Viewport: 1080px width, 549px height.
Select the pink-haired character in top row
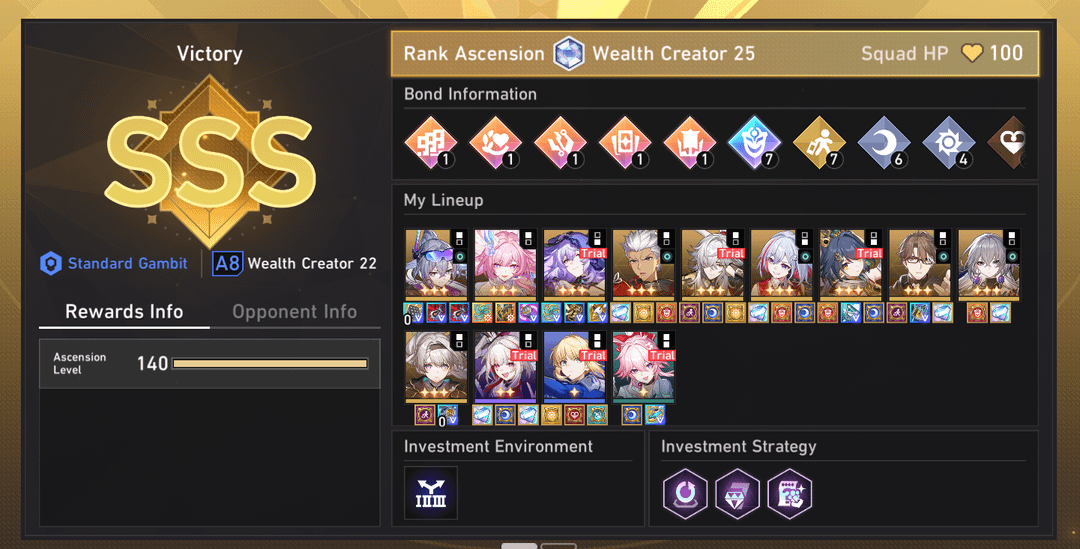(x=506, y=265)
